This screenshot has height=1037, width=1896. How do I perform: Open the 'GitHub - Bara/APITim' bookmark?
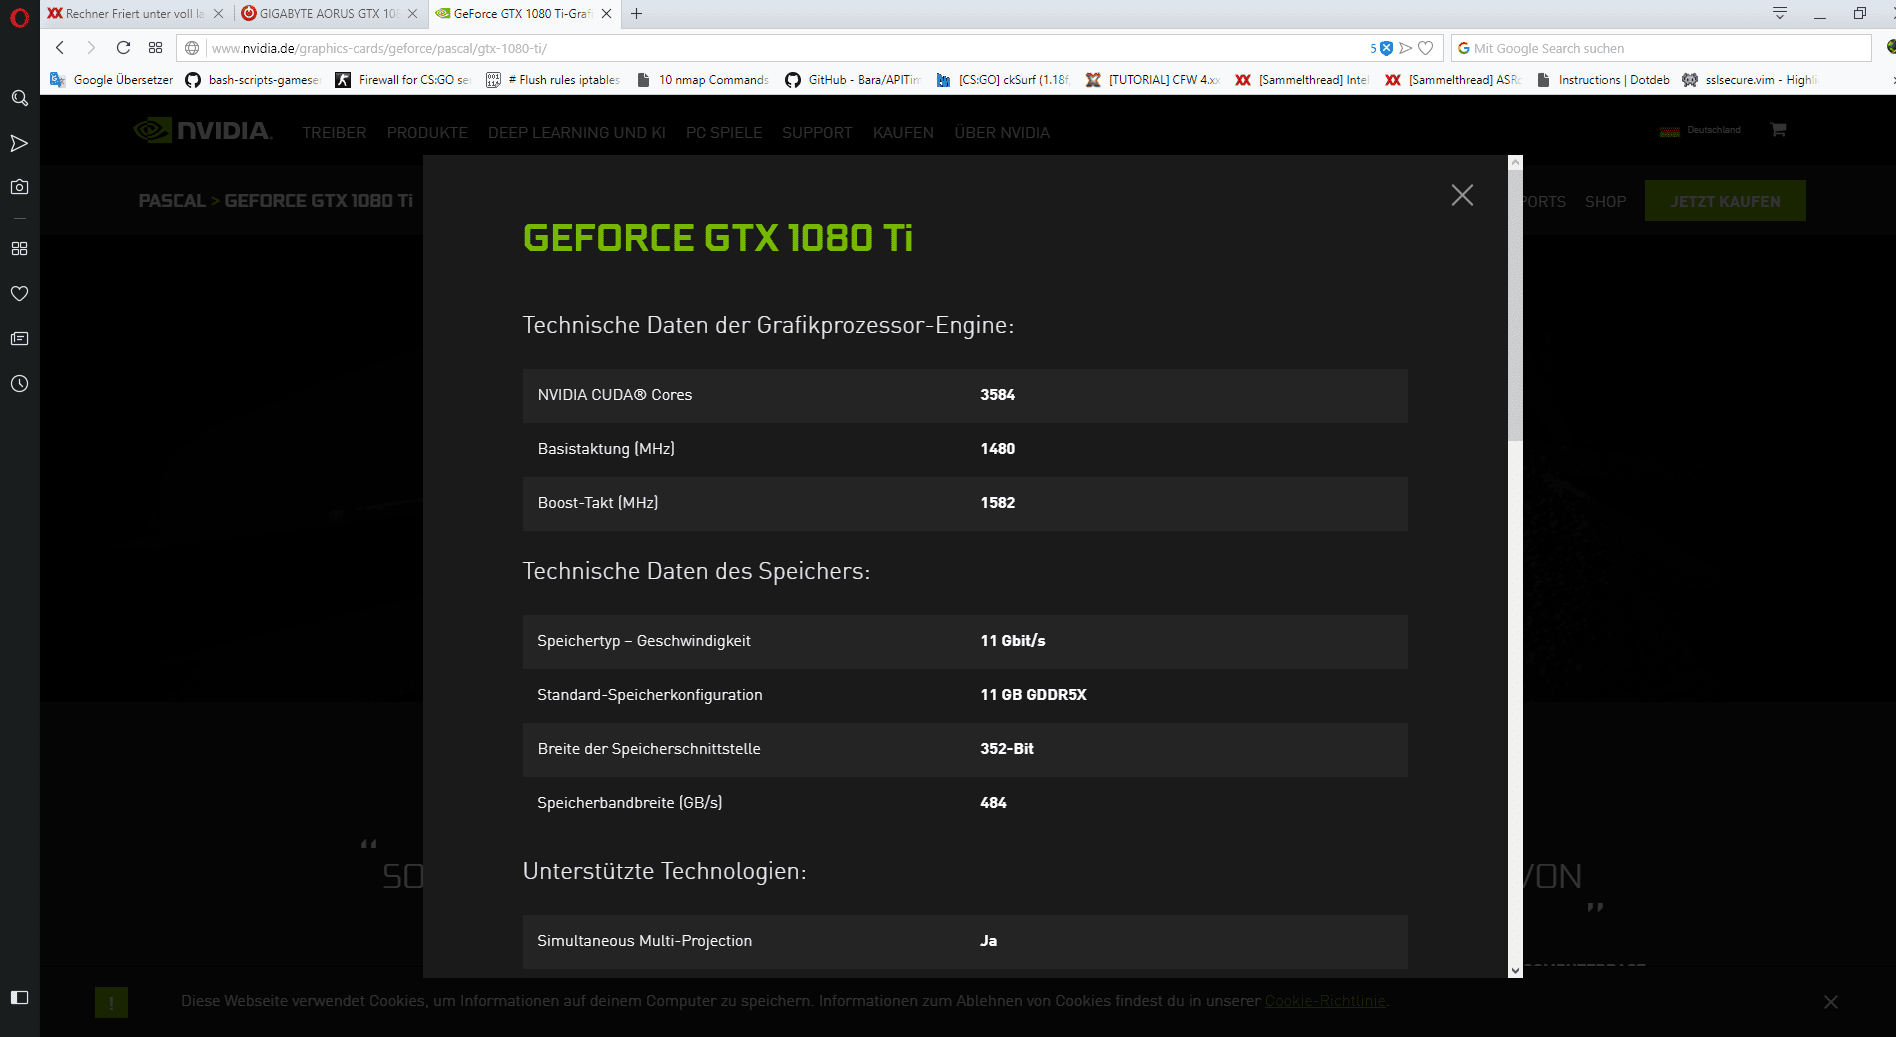(853, 80)
